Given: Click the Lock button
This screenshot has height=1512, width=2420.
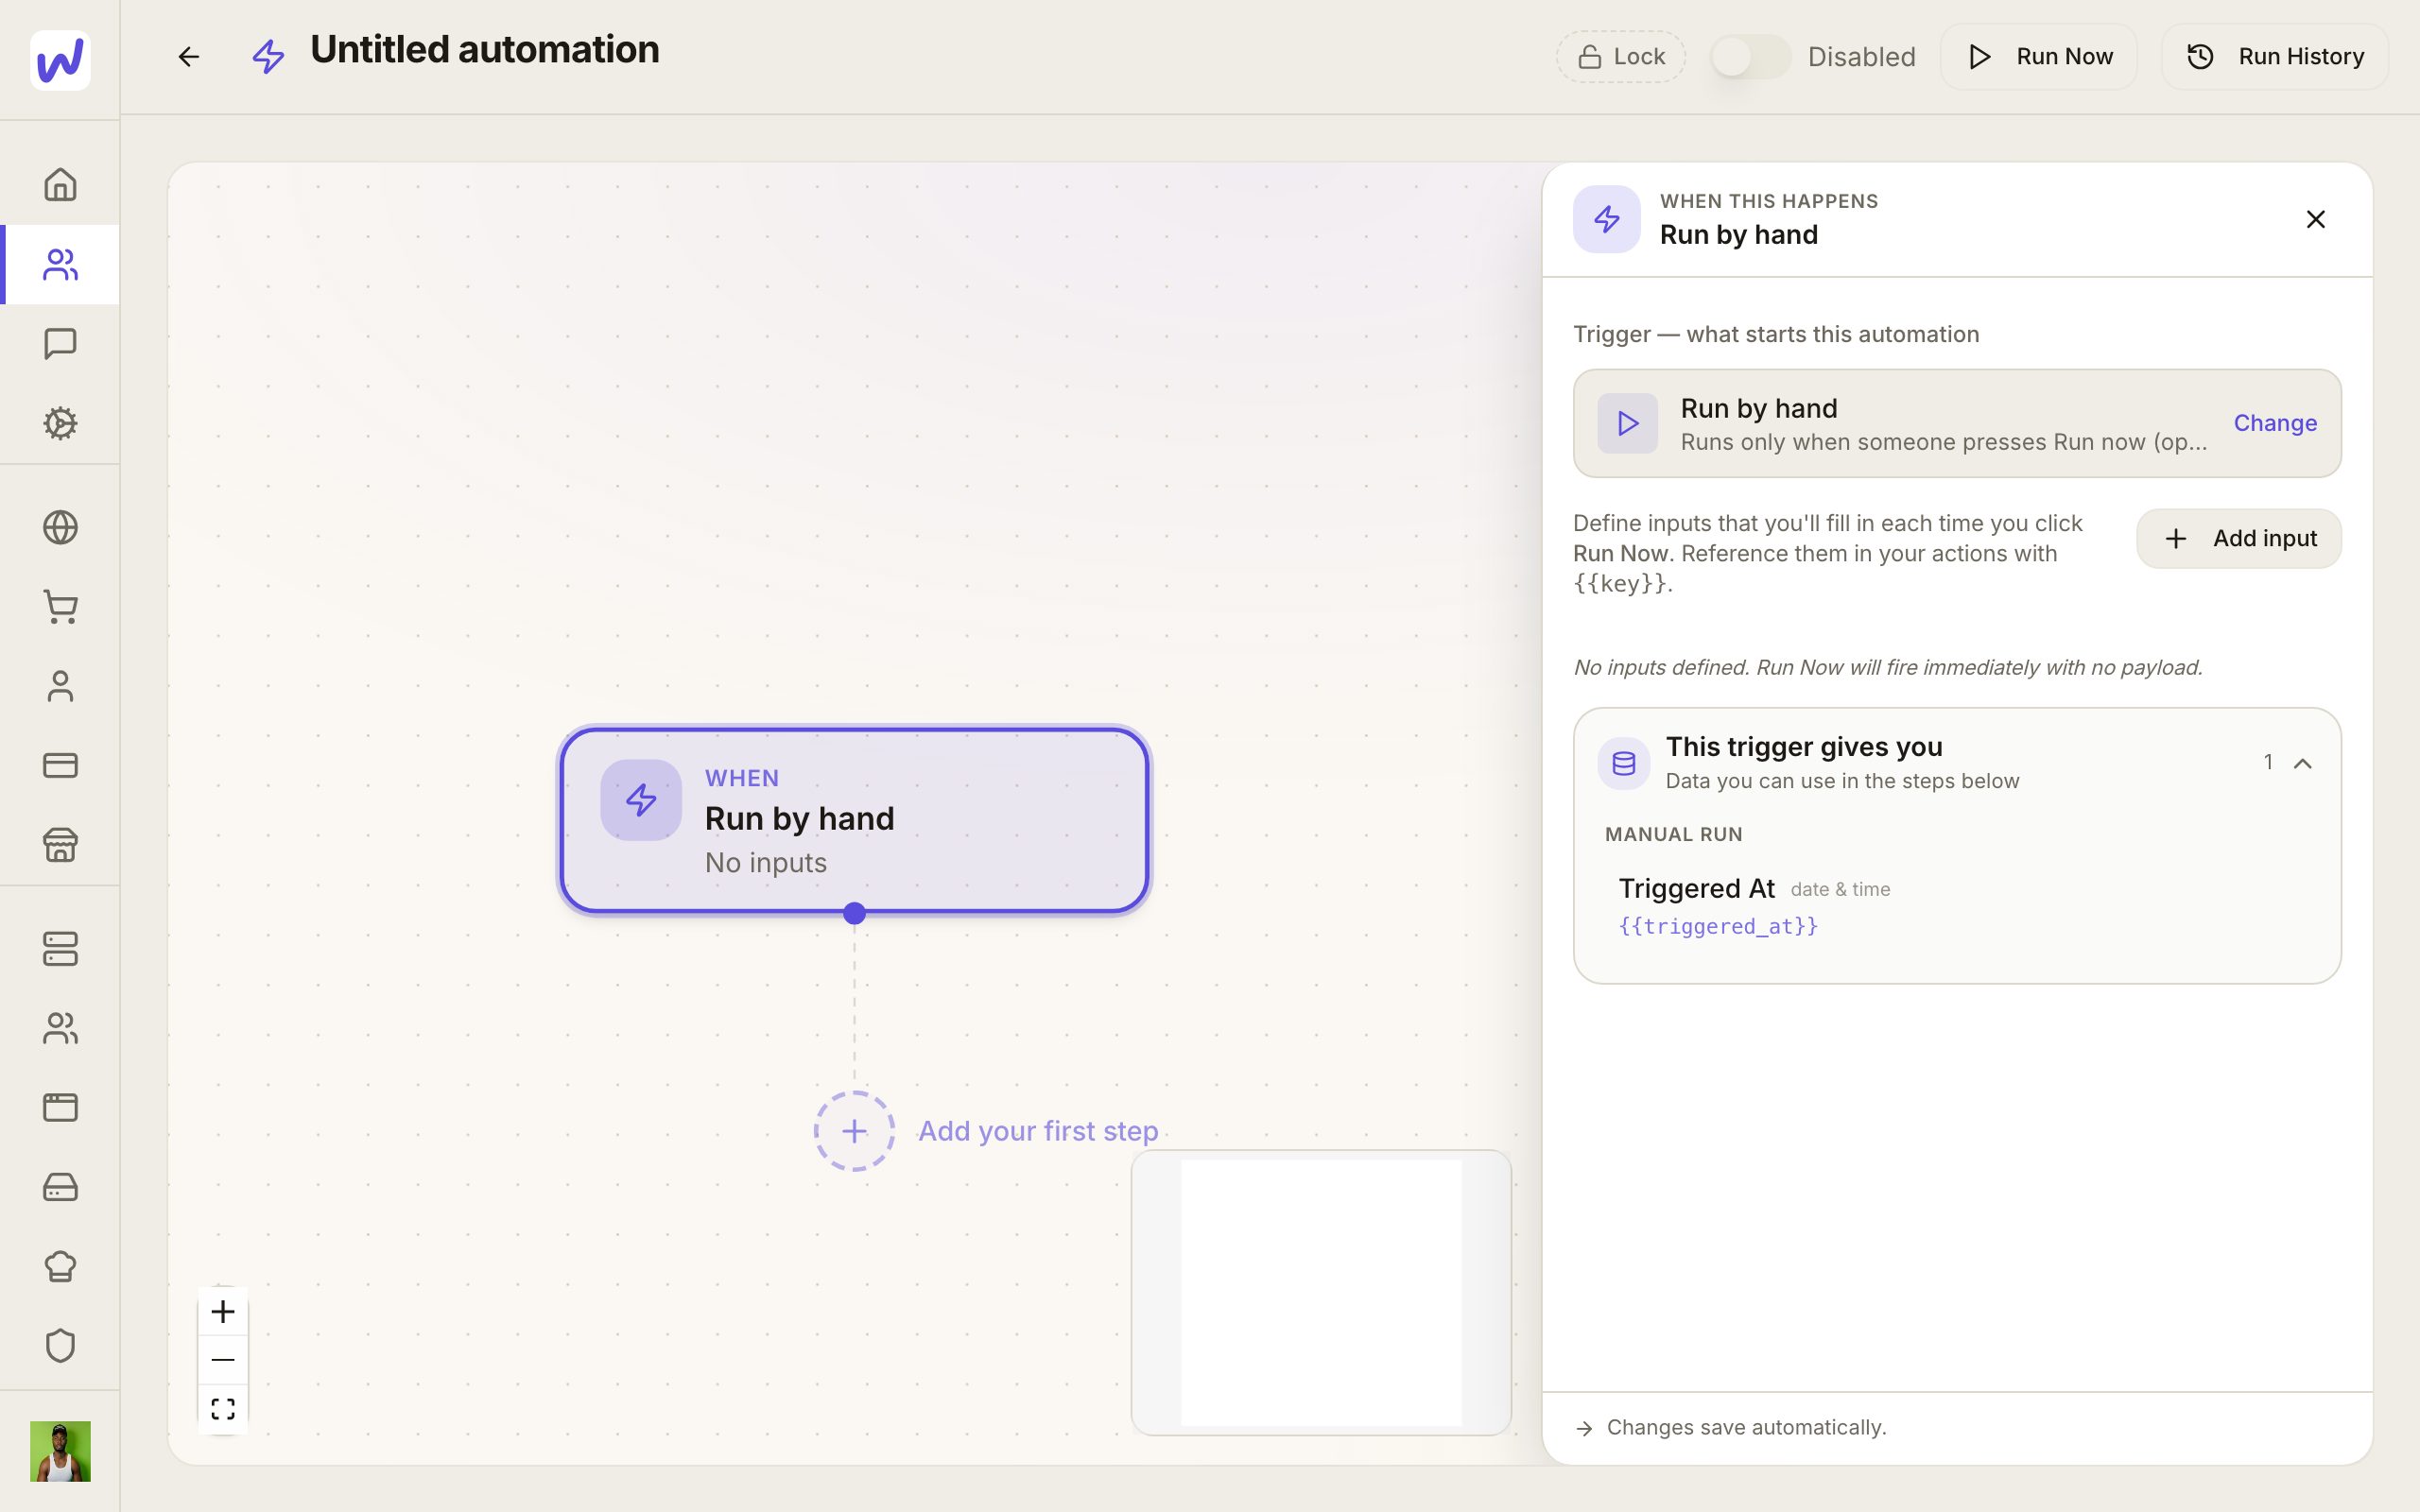Looking at the screenshot, I should click(1620, 57).
